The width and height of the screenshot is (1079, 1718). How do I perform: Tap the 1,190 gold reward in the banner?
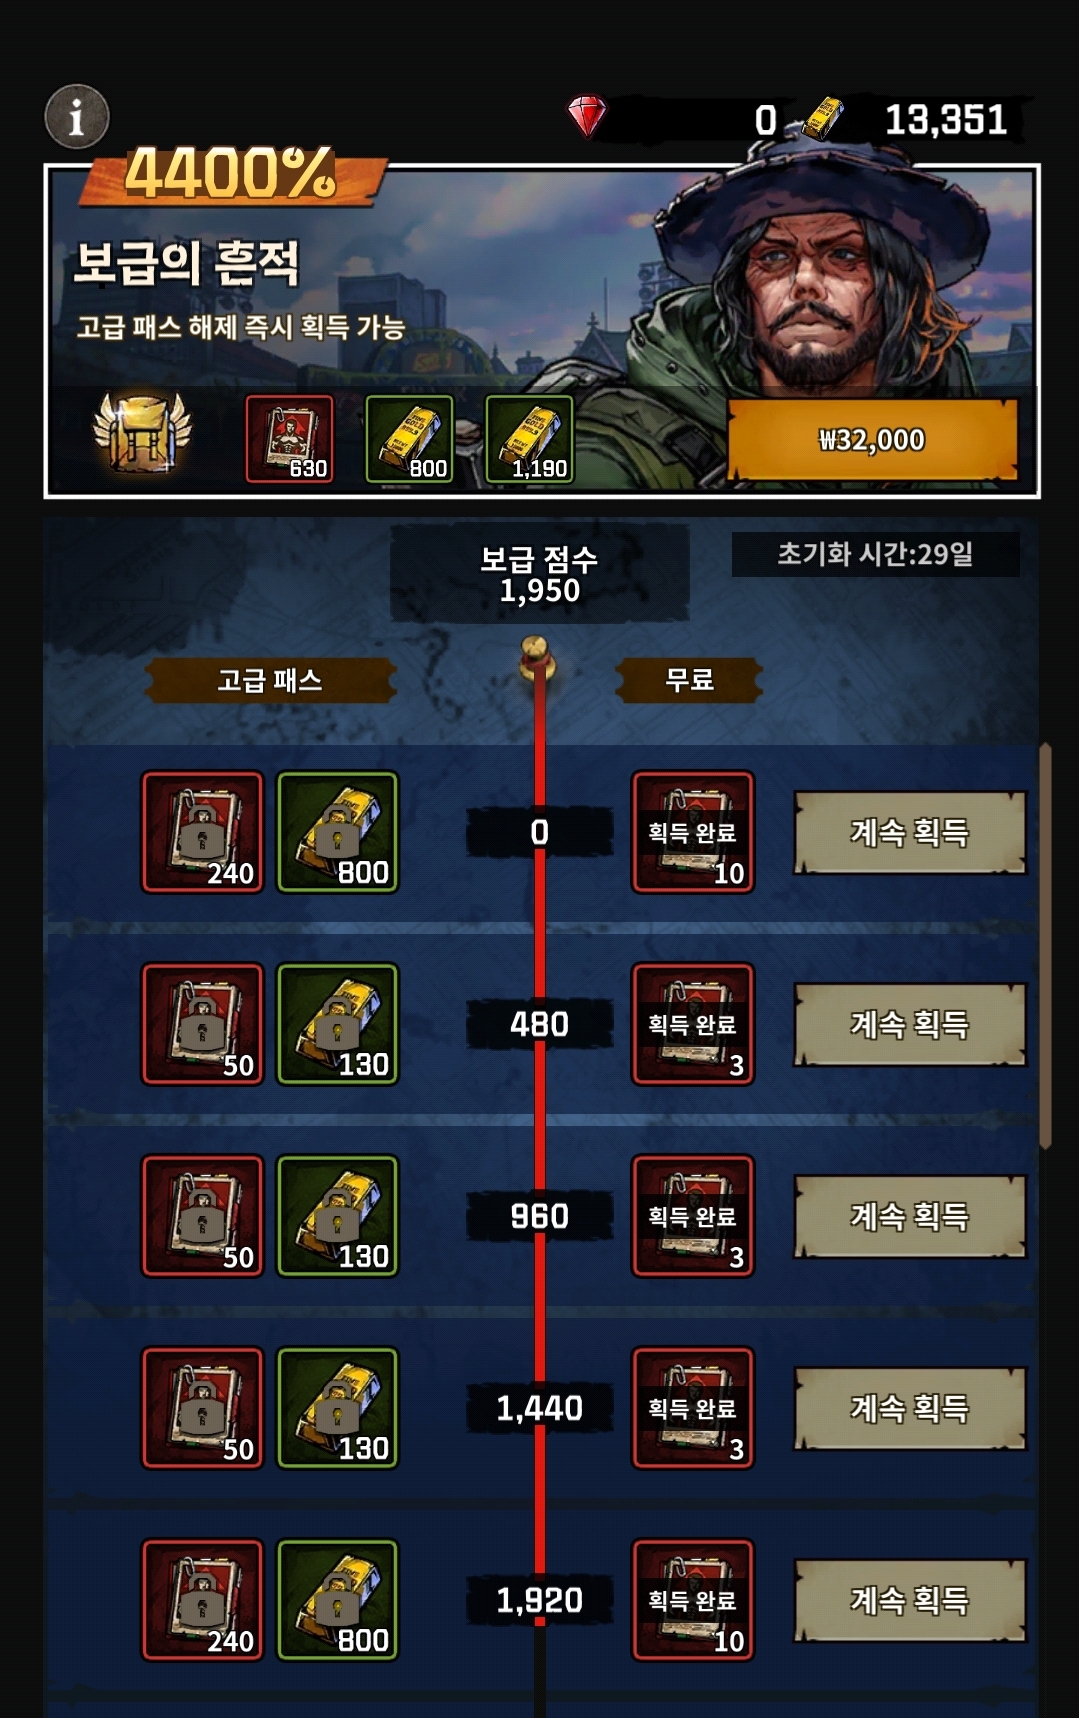530,439
